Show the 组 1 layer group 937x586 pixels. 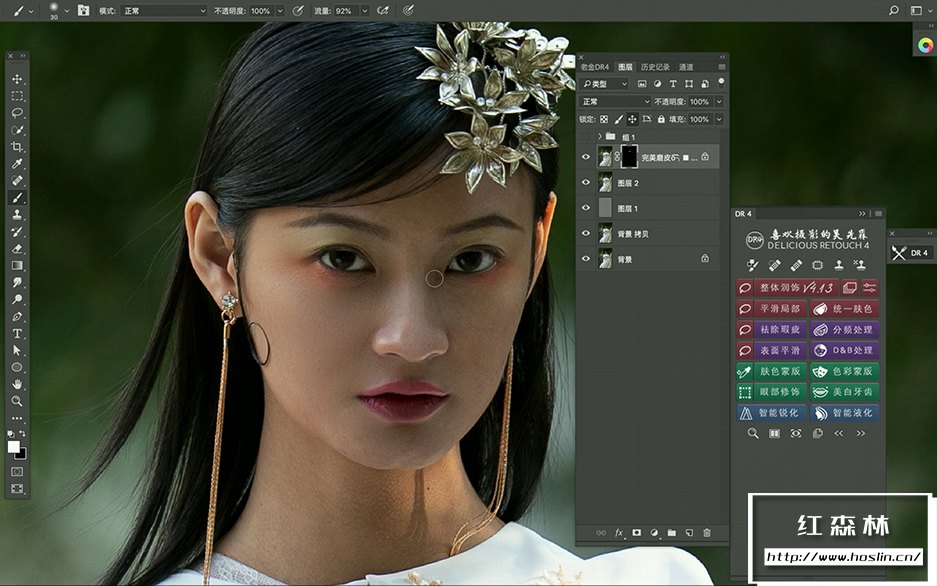click(586, 136)
